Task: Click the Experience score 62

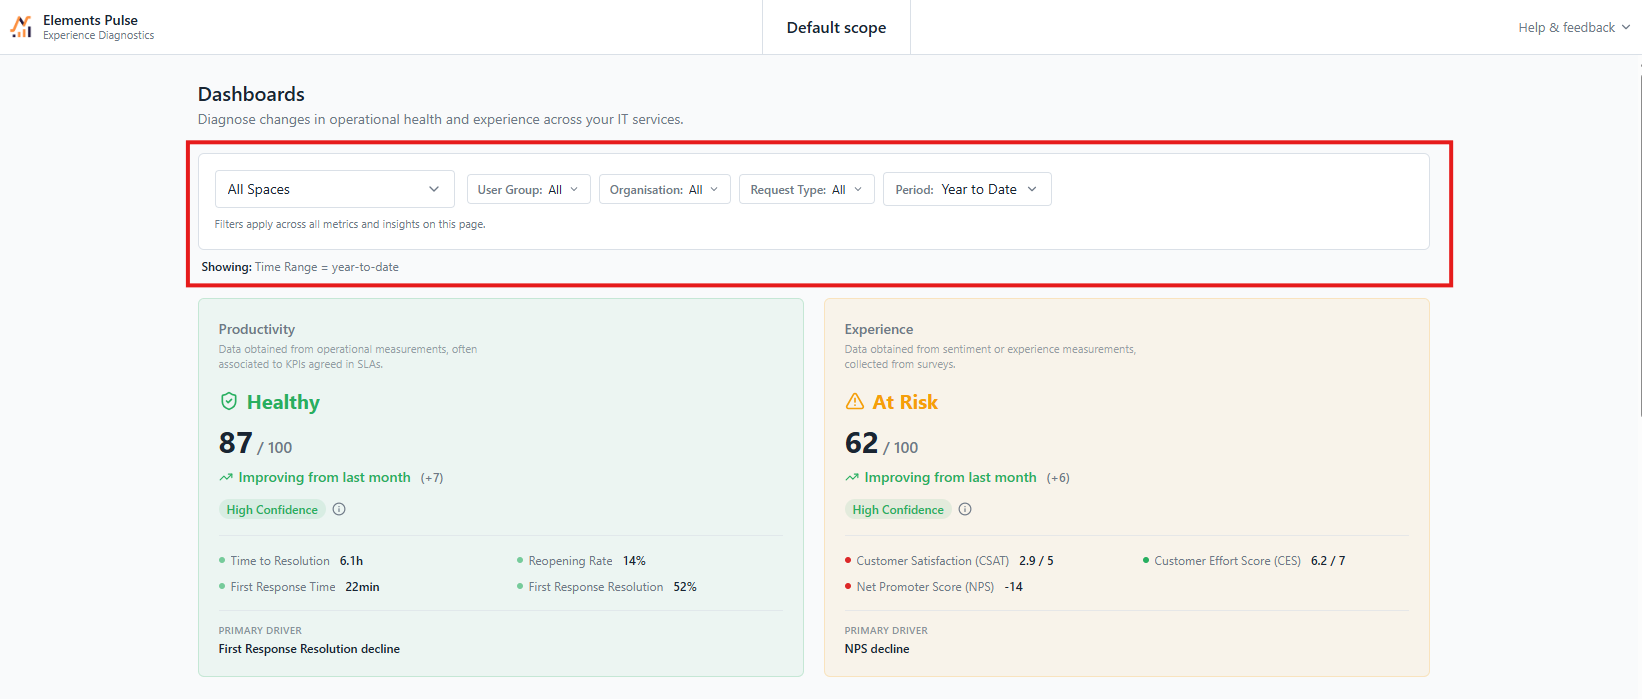Action: (861, 443)
